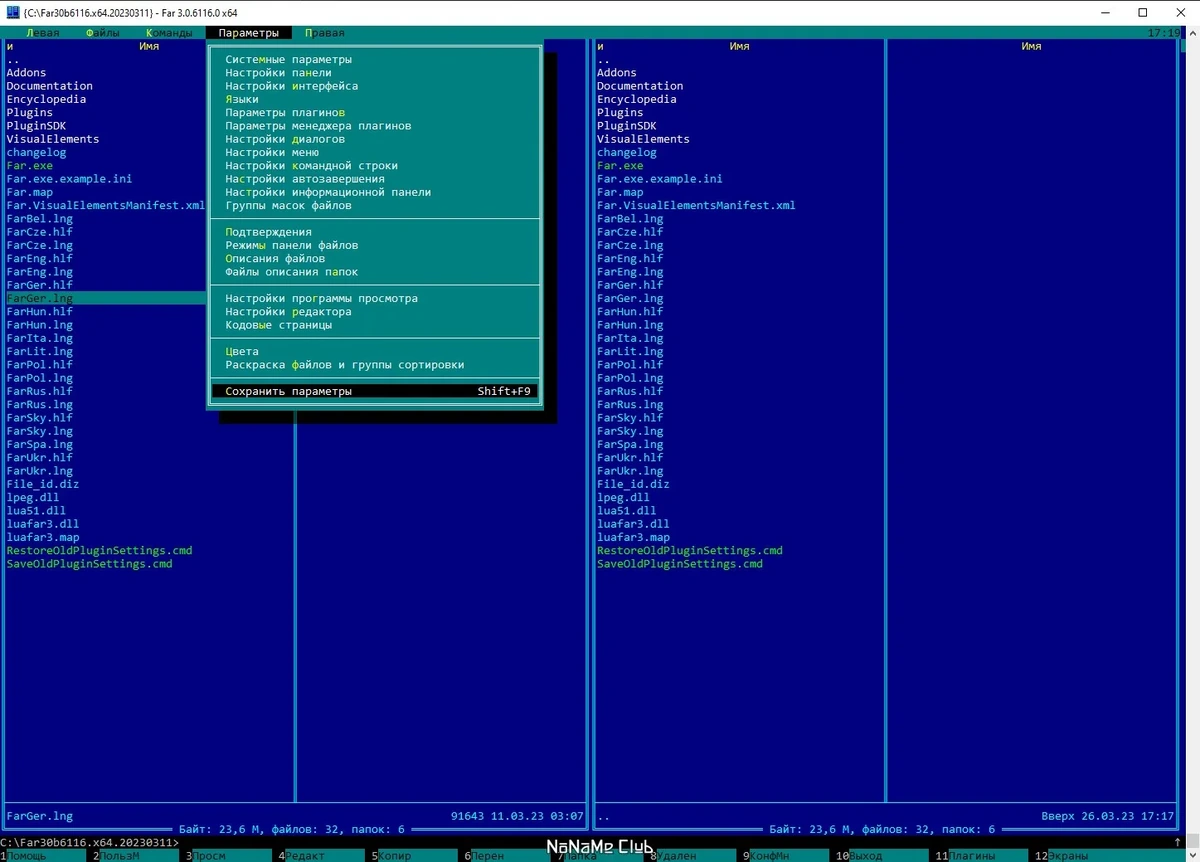Click Сохранить параметры Shift+F9 item
Image resolution: width=1200 pixels, height=862 pixels.
(376, 391)
